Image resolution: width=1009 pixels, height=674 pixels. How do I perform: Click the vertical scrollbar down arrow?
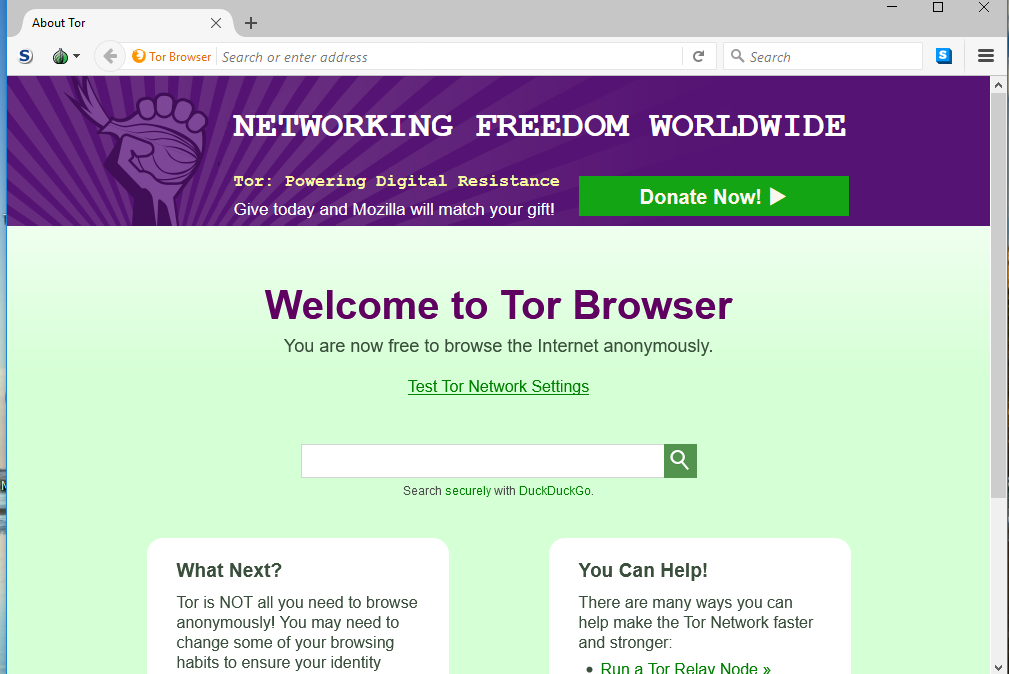point(998,668)
